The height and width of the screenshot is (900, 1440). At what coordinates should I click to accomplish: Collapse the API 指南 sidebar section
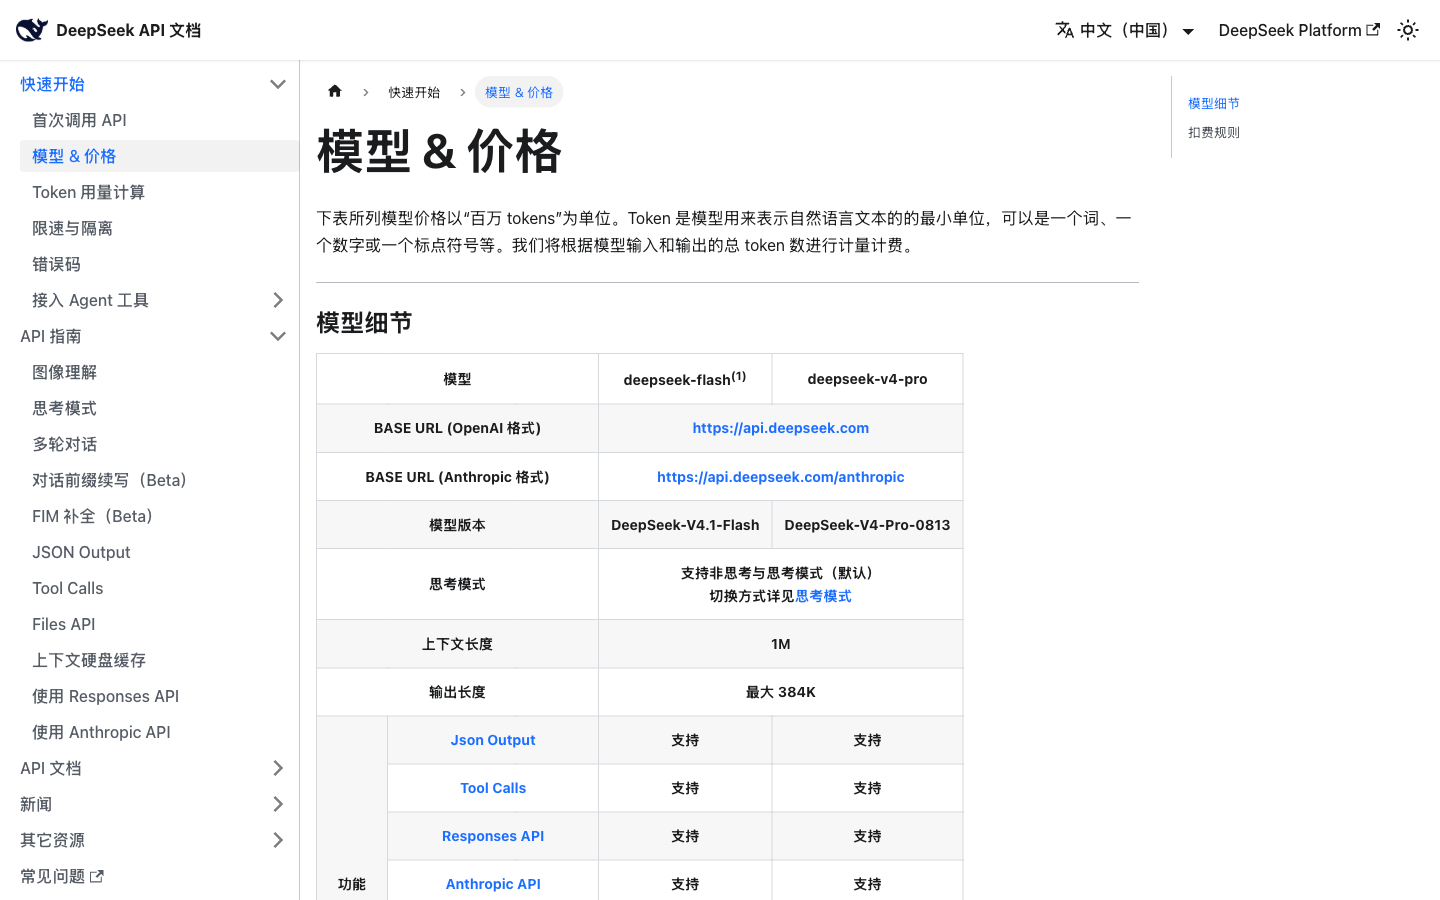click(278, 336)
